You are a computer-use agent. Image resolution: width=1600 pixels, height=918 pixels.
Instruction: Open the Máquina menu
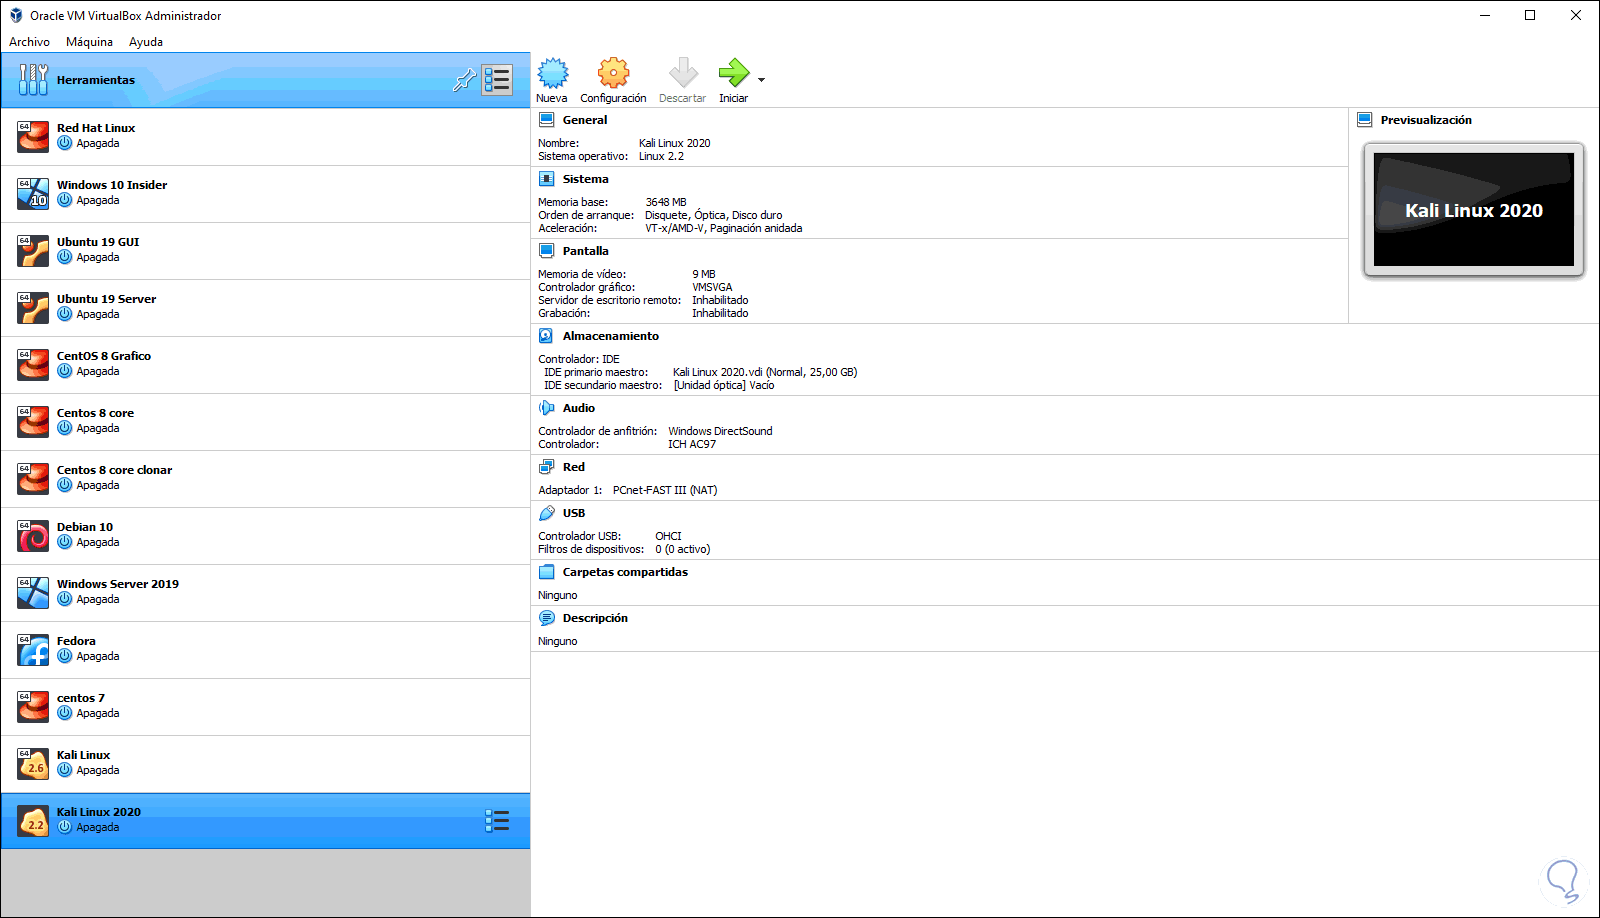89,42
